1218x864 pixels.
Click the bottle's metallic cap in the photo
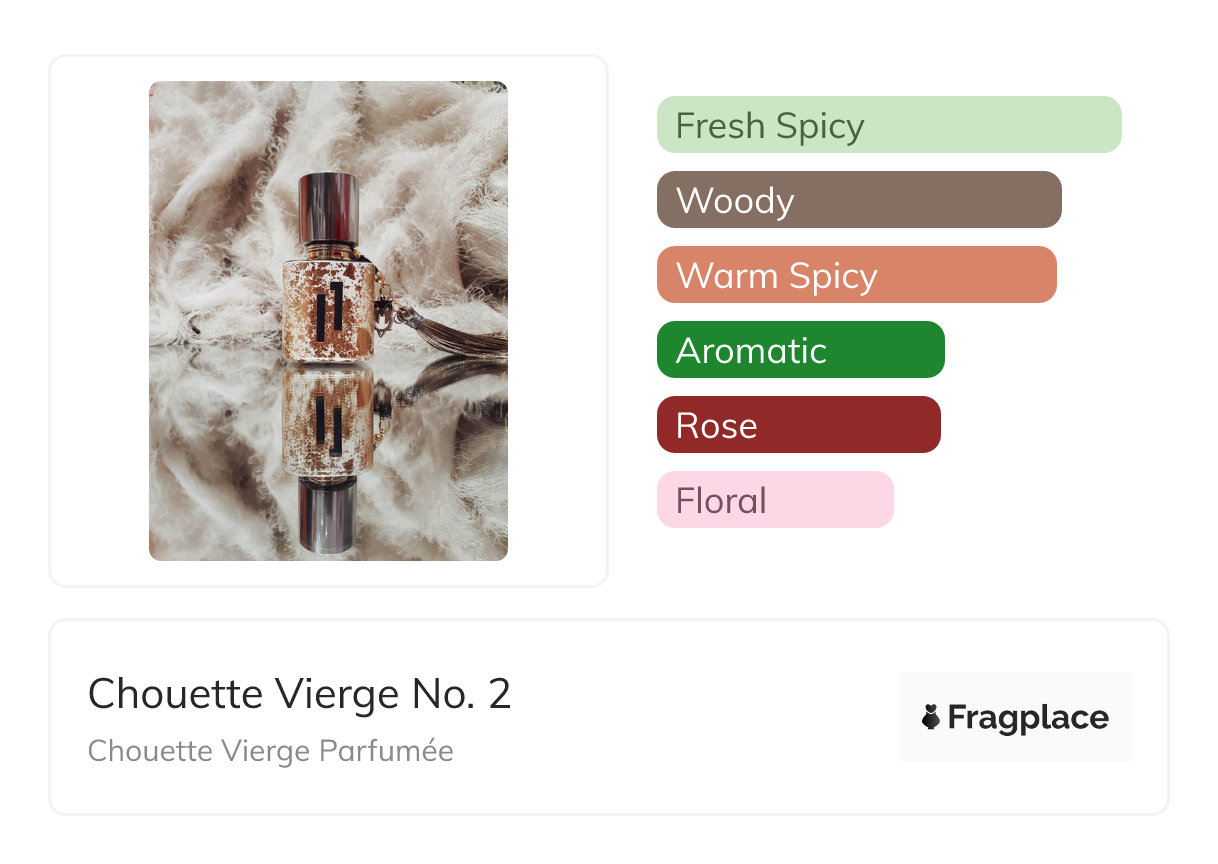328,208
